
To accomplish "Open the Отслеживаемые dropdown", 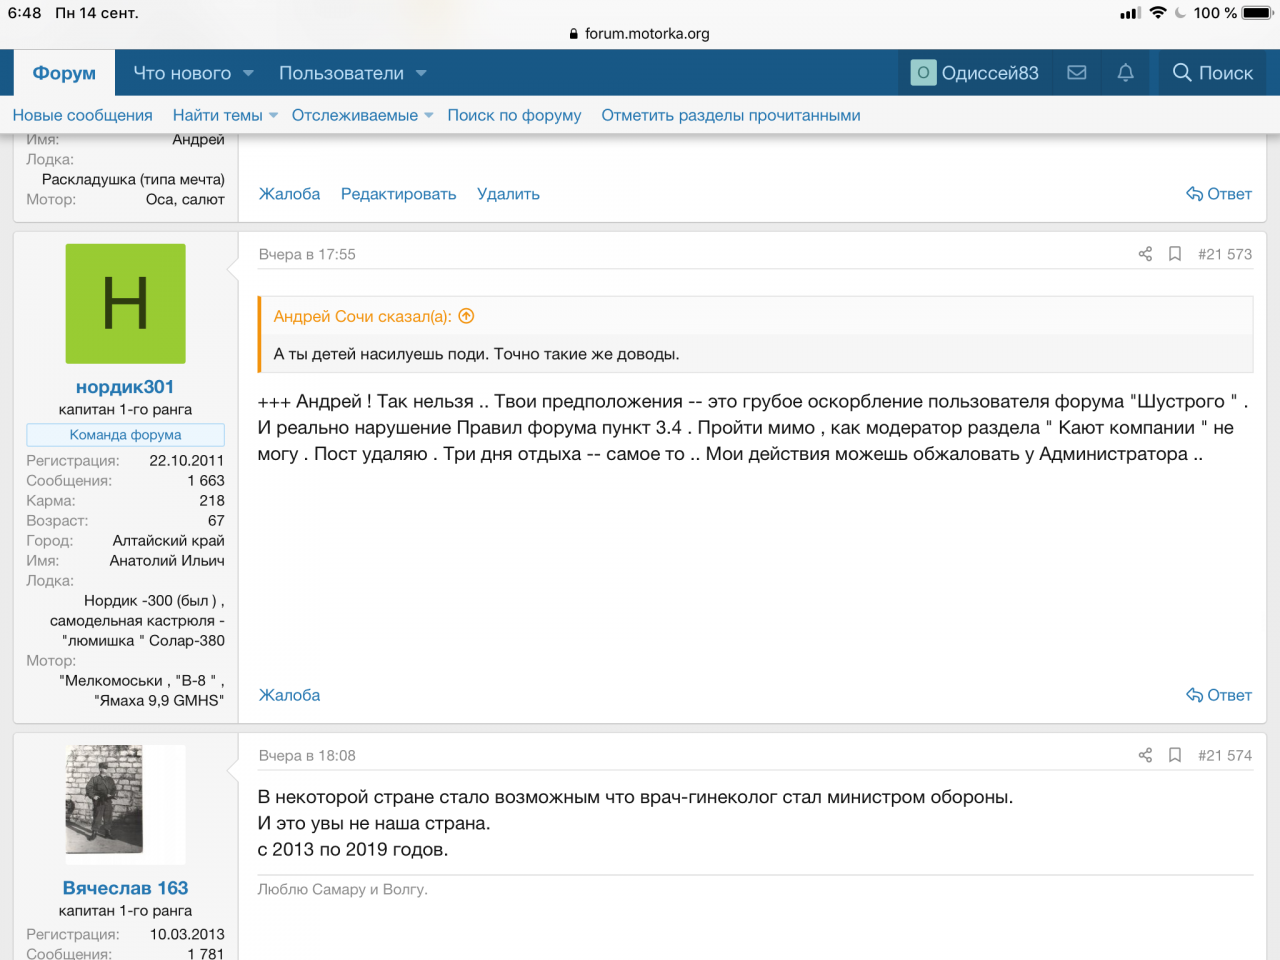I will coord(429,116).
